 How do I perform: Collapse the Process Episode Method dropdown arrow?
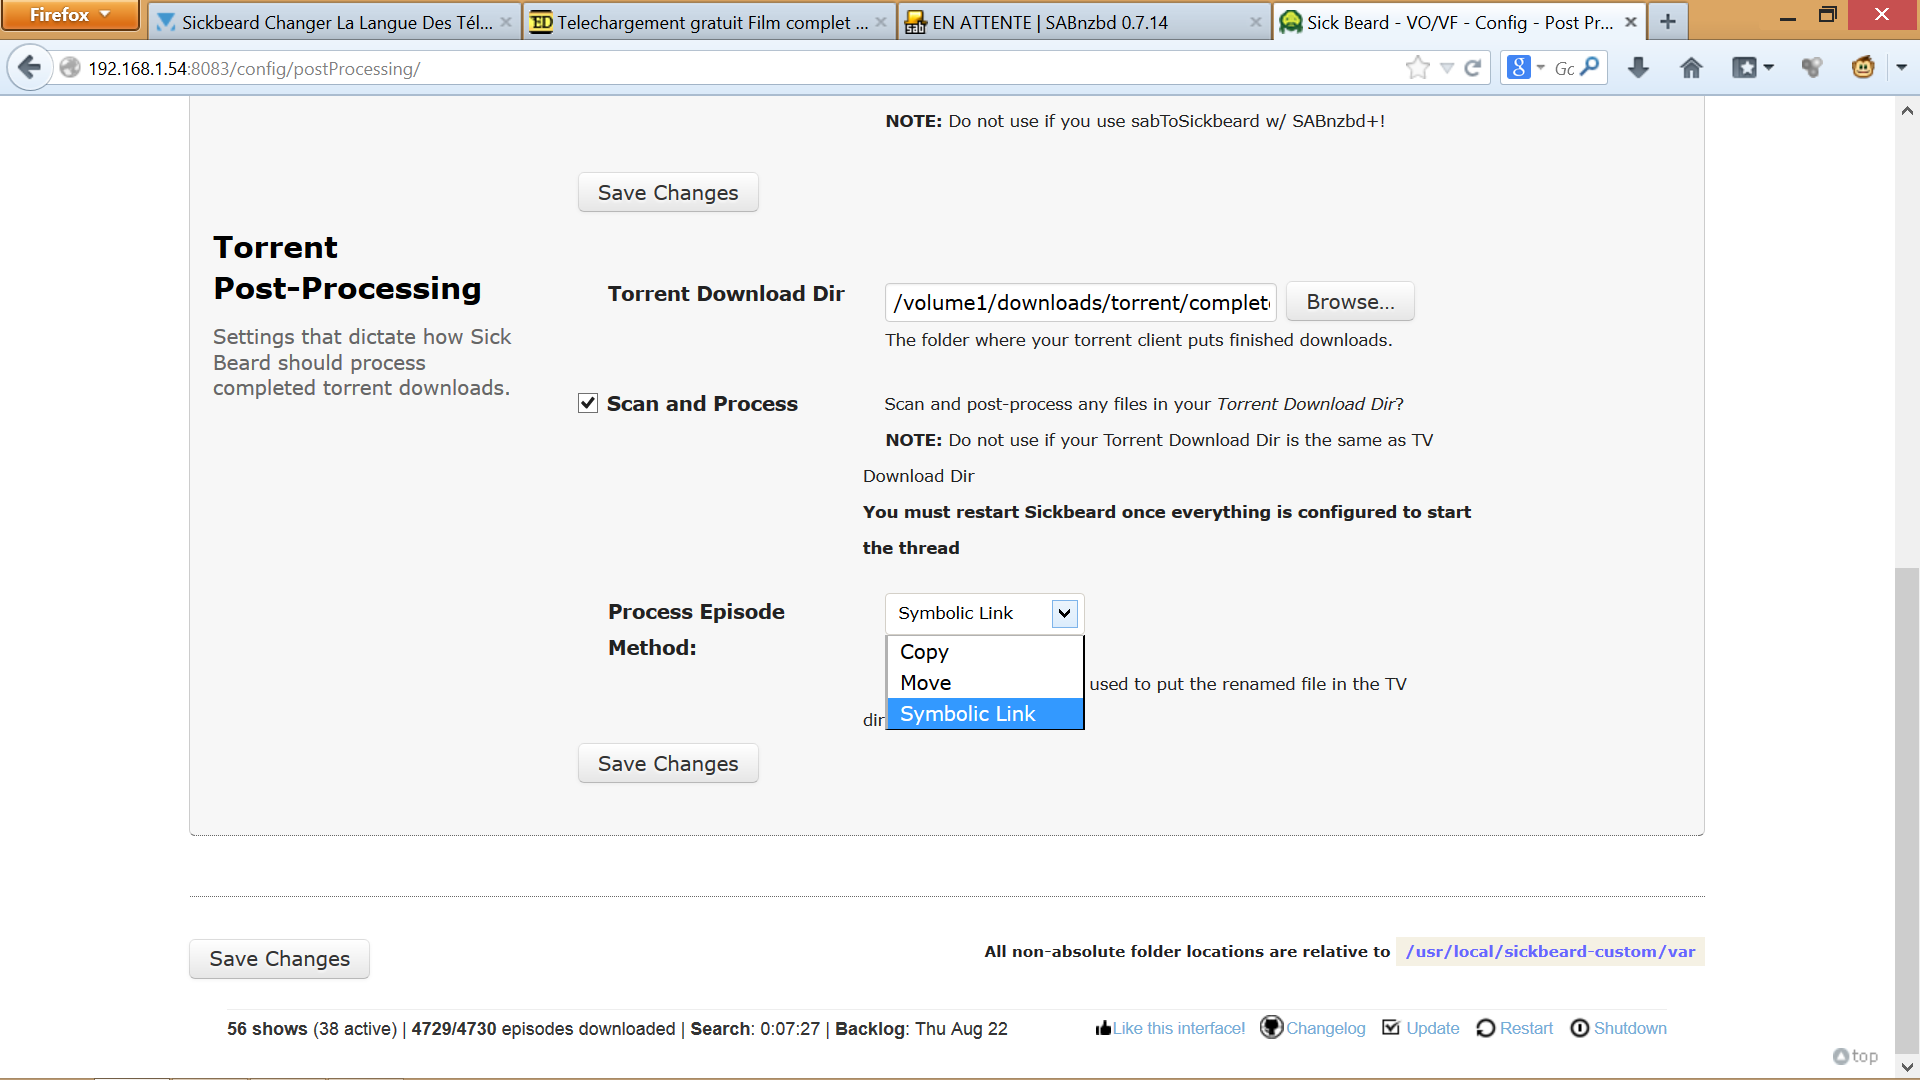click(x=1064, y=613)
